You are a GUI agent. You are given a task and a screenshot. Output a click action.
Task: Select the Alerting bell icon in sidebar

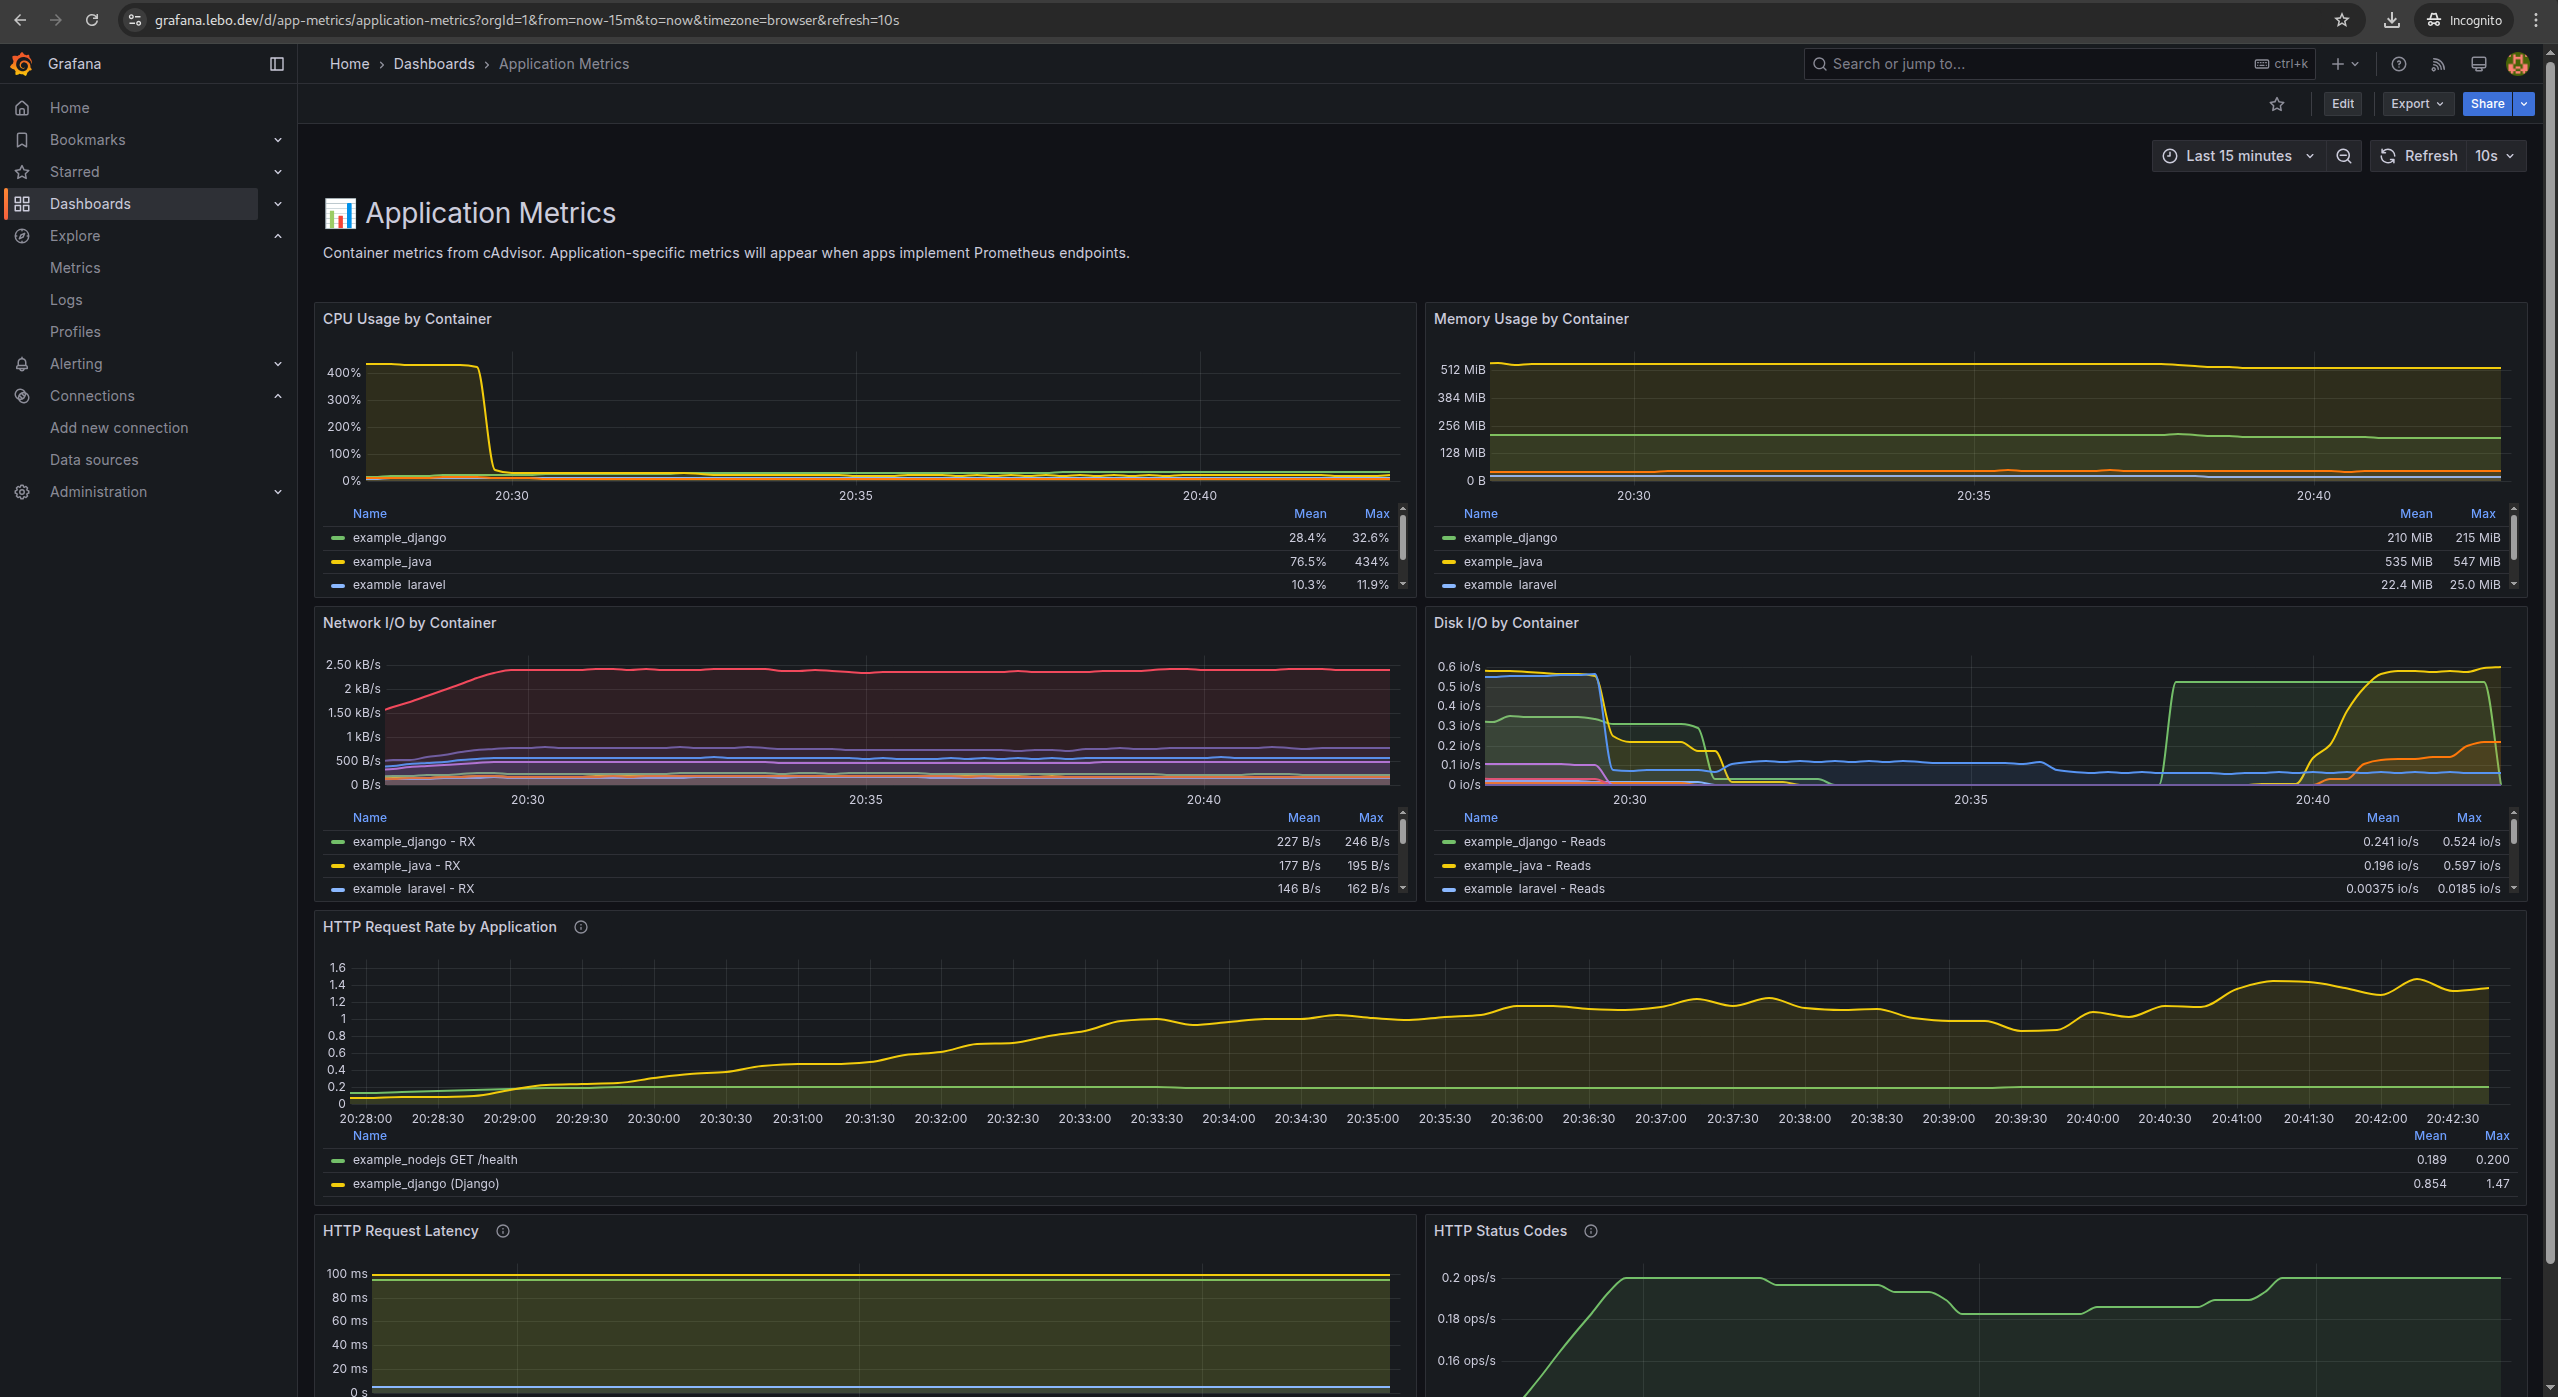(22, 363)
